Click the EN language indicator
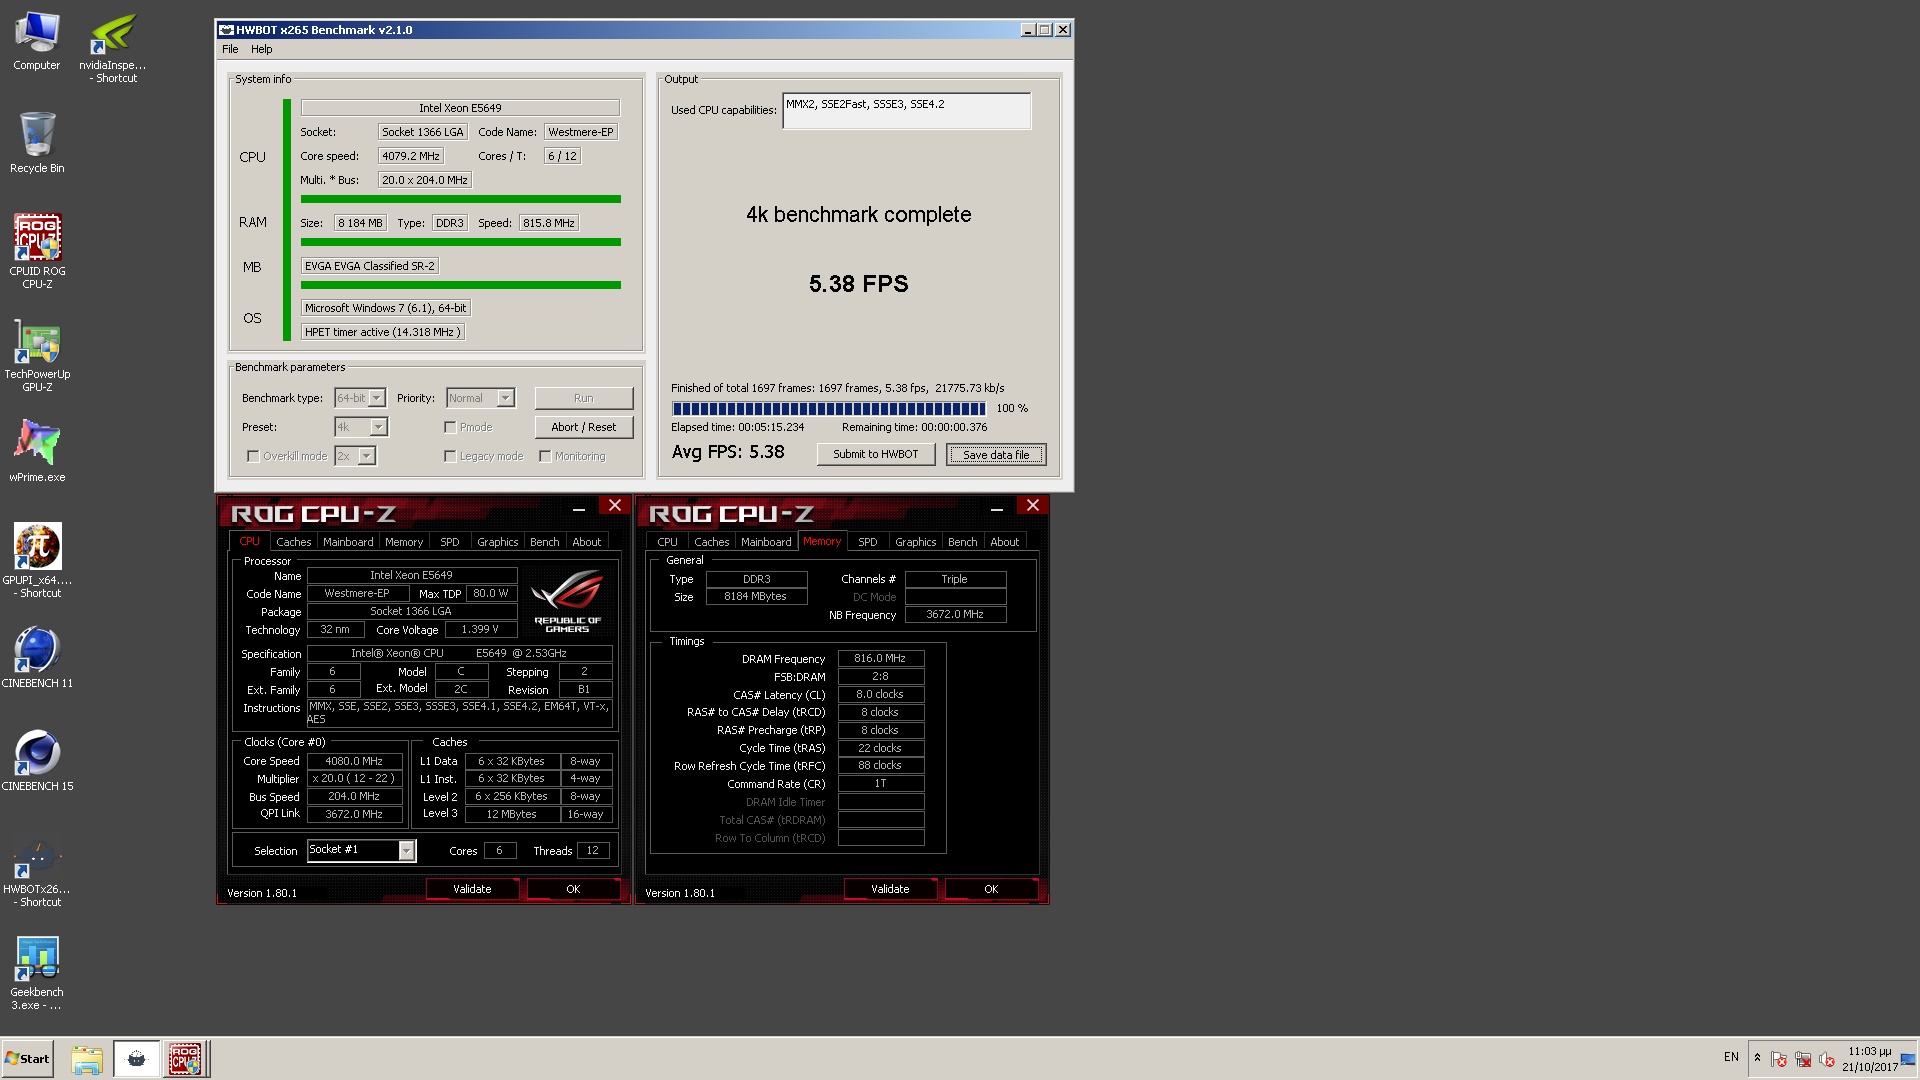 click(1731, 1057)
